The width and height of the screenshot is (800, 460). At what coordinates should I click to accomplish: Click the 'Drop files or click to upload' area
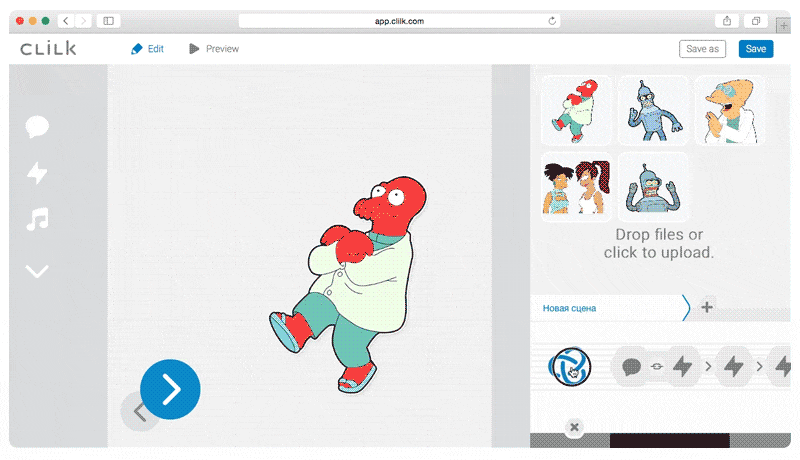pos(659,243)
